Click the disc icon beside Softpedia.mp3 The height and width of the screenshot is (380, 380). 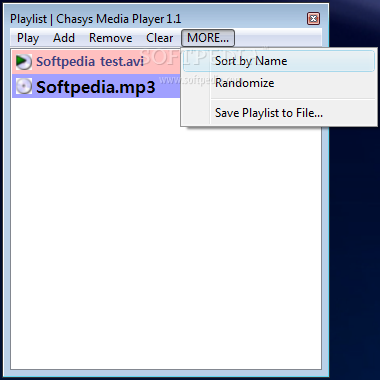pyautogui.click(x=24, y=86)
